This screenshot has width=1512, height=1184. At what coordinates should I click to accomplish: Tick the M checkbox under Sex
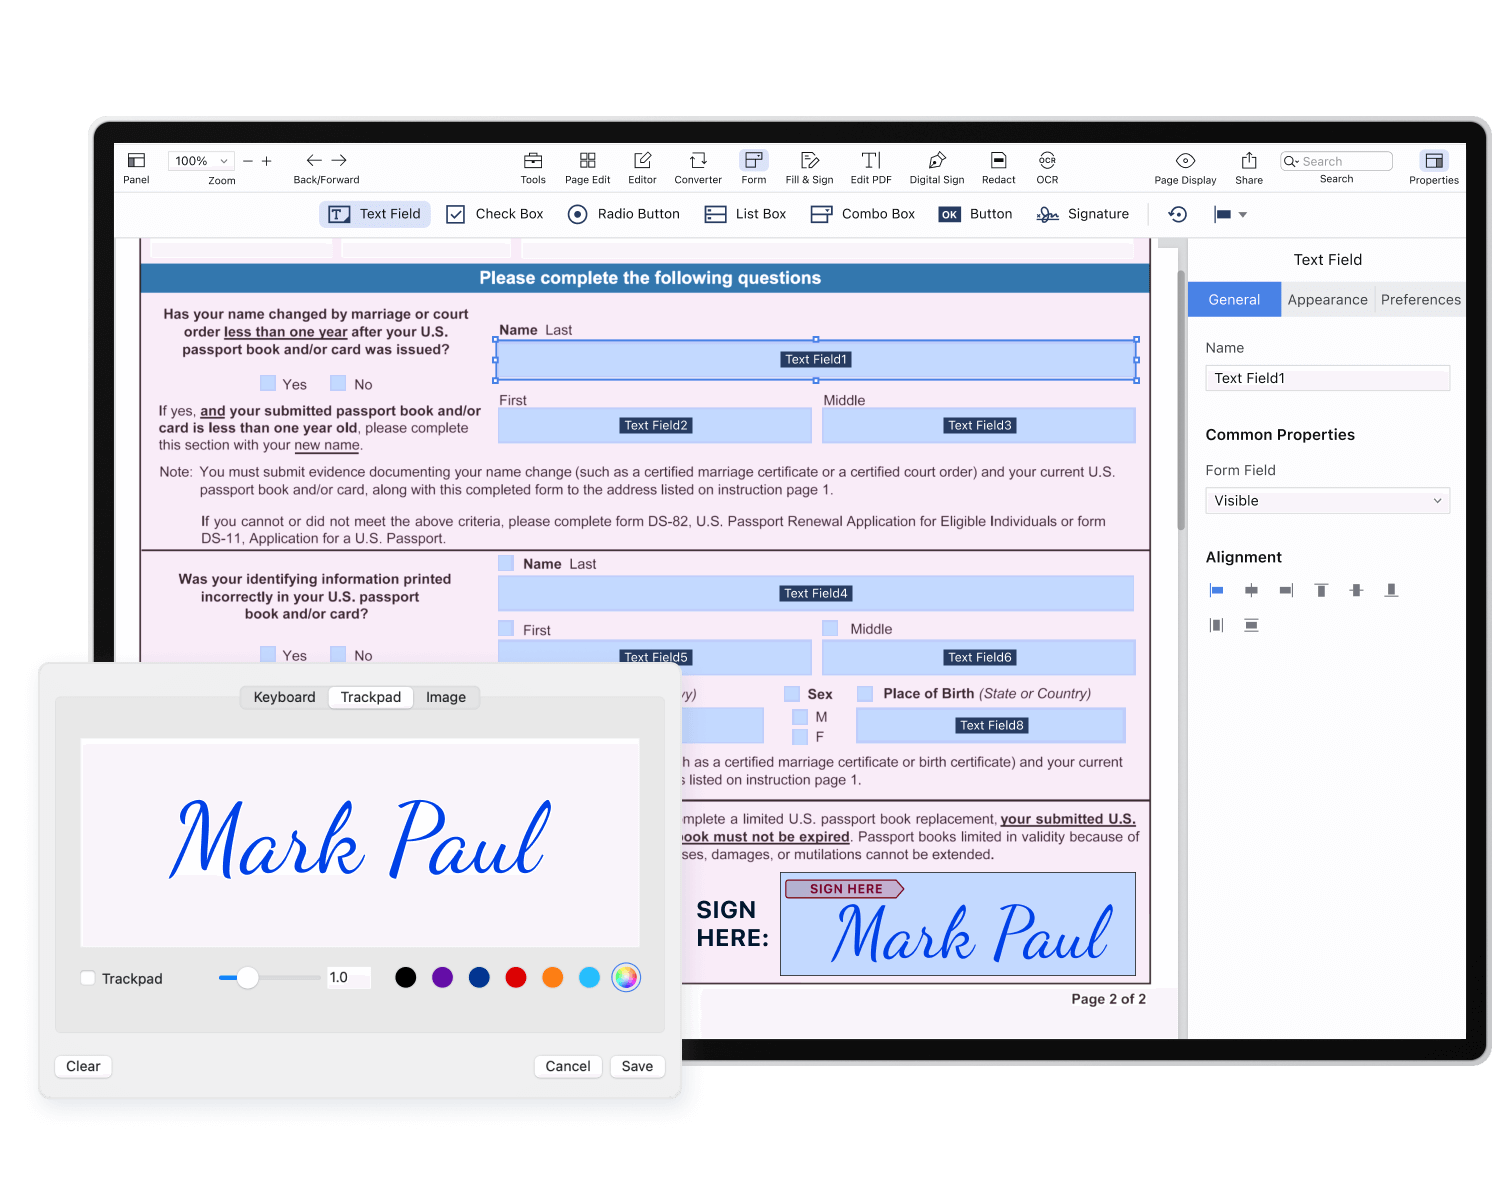pos(800,717)
